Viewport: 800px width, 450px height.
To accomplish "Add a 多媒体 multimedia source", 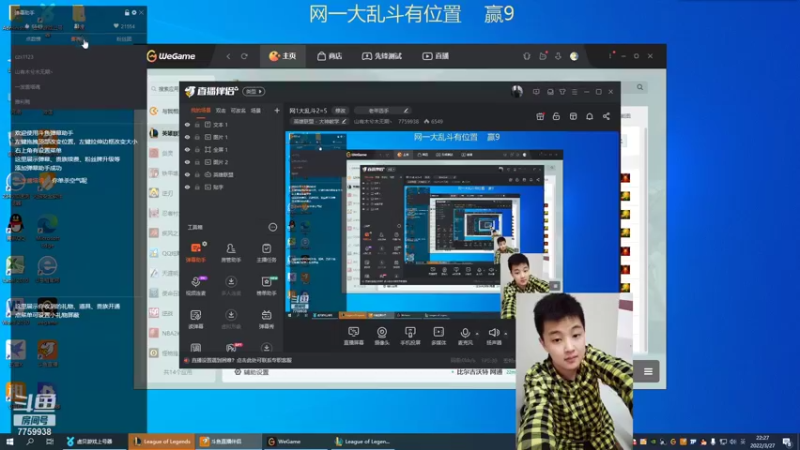I will coord(439,336).
